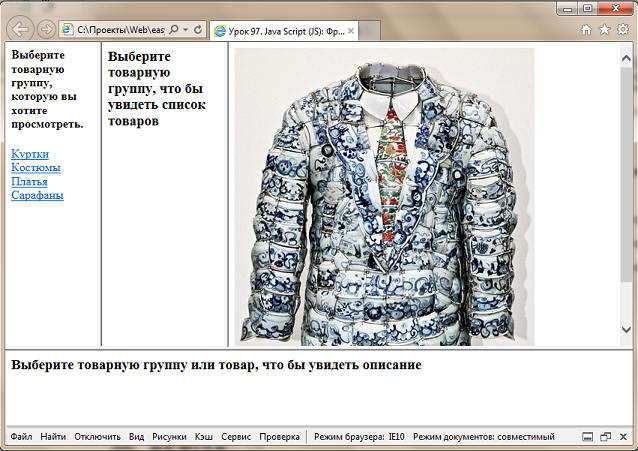Follow the Куртки link
This screenshot has height=451, width=638.
(30, 154)
